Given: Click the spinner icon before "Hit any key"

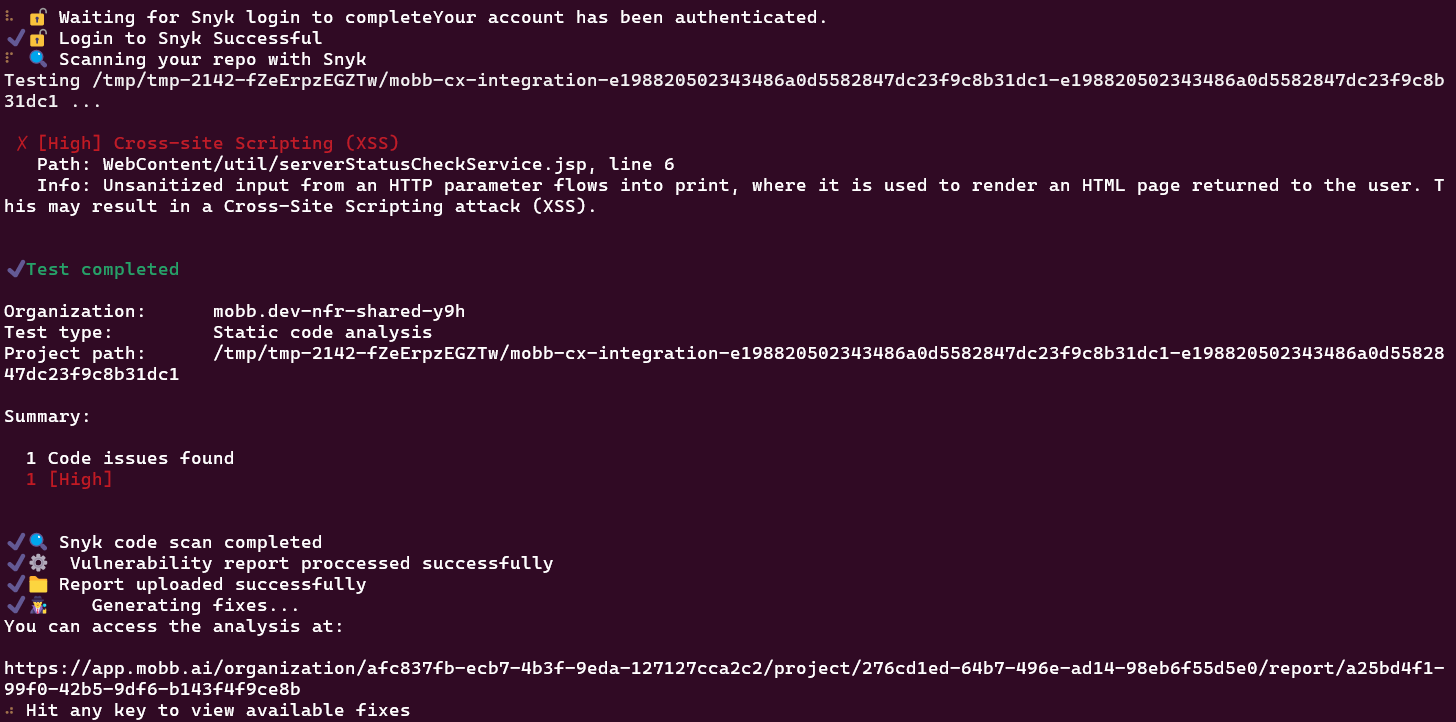Looking at the screenshot, I should point(10,711).
